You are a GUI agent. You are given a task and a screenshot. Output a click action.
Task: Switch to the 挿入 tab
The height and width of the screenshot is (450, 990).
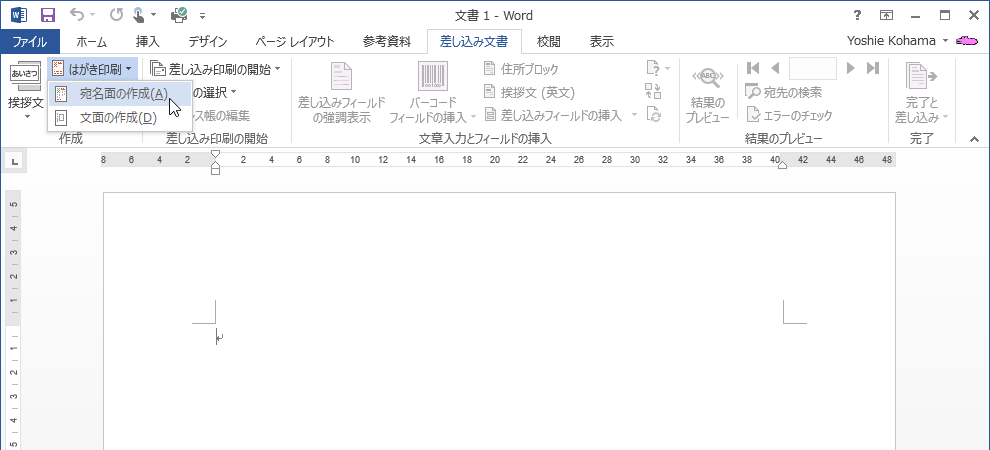pyautogui.click(x=148, y=42)
